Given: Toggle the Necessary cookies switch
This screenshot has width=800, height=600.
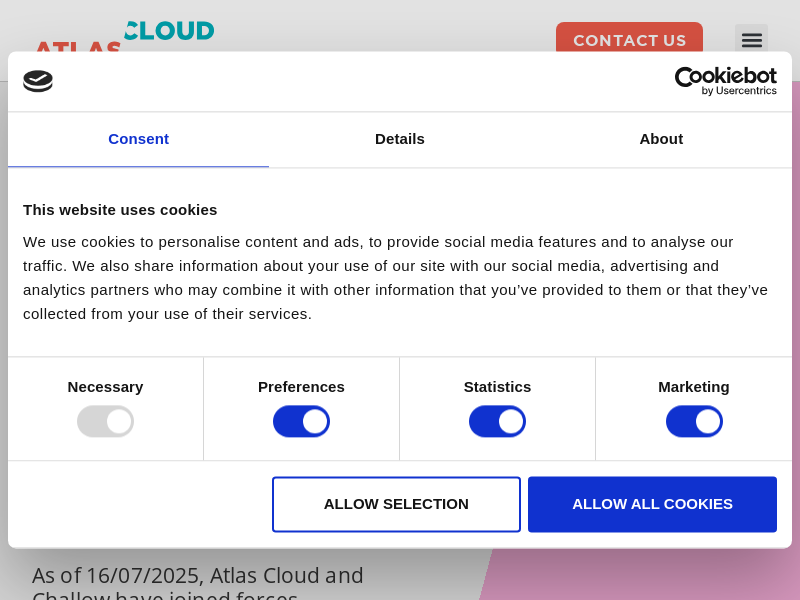Looking at the screenshot, I should [x=105, y=421].
